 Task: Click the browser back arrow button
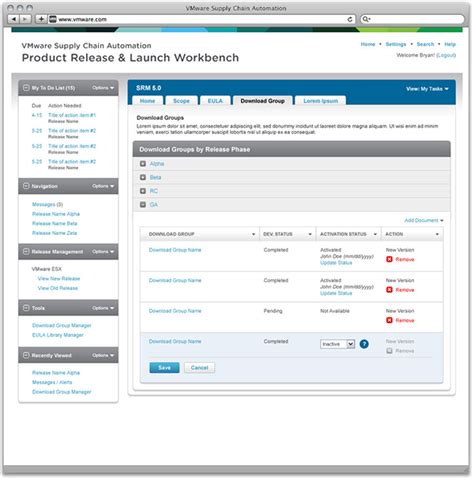[x=13, y=19]
